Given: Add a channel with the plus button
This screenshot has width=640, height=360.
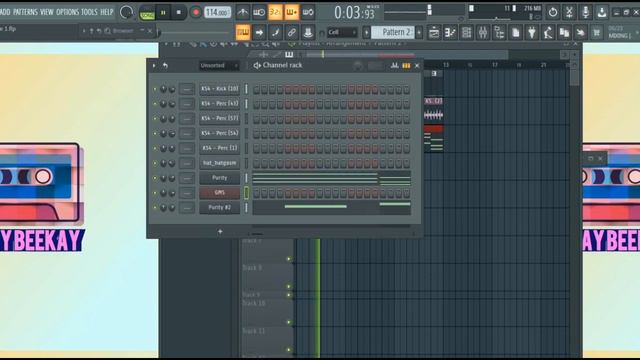Looking at the screenshot, I should tap(220, 232).
